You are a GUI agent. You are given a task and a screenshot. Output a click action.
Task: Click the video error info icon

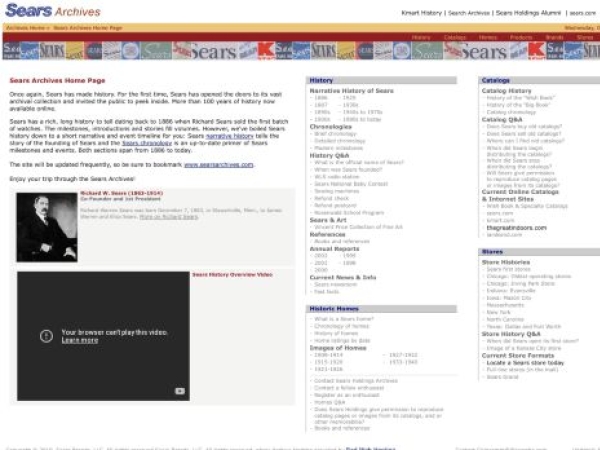(46, 336)
